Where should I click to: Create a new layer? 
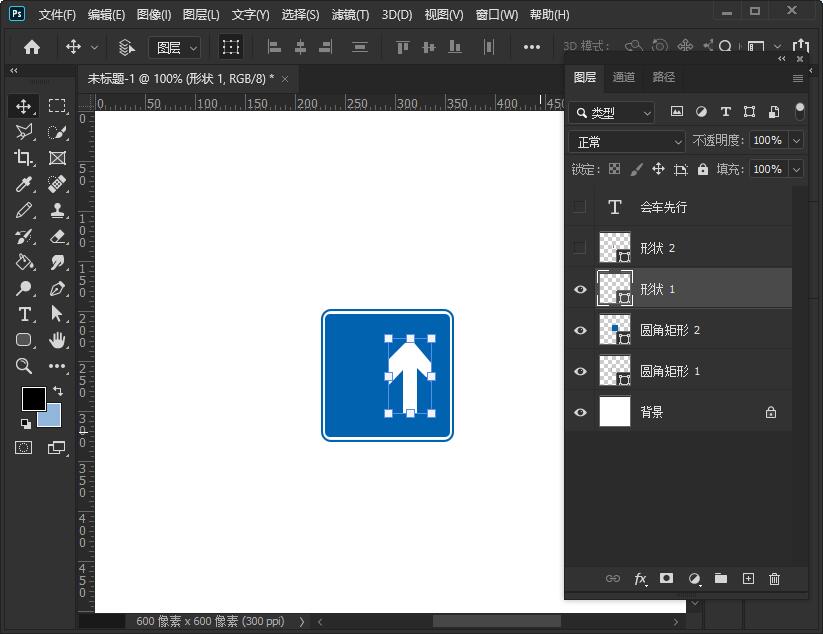tap(748, 578)
